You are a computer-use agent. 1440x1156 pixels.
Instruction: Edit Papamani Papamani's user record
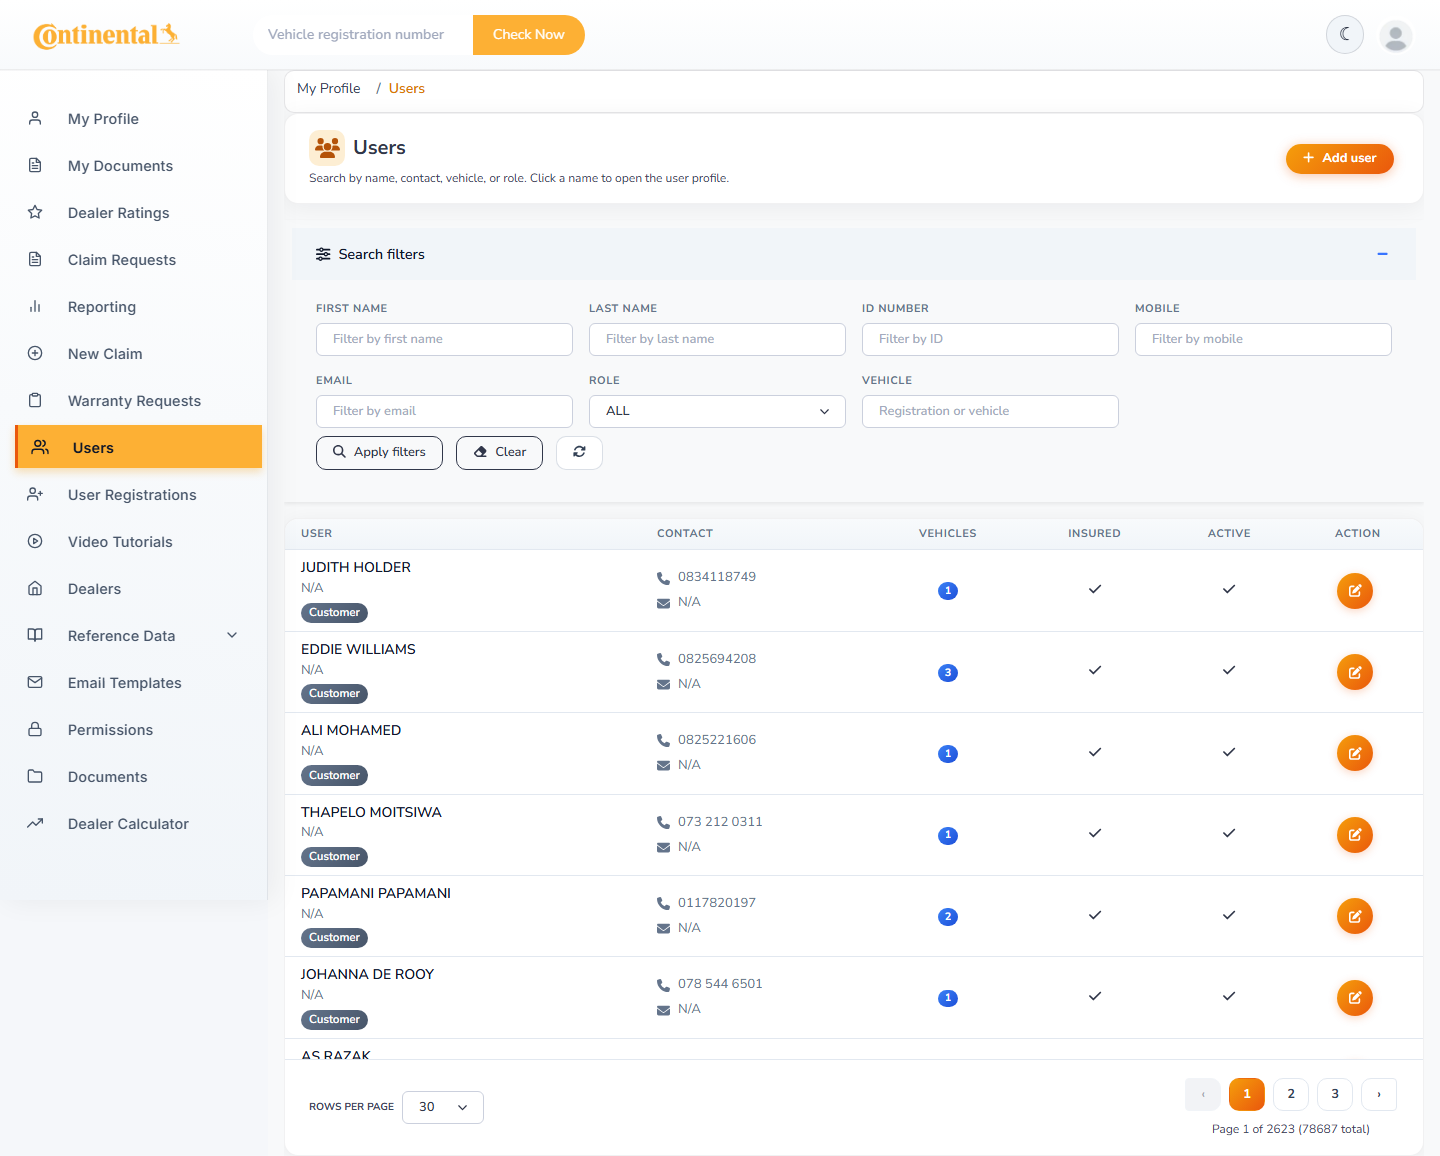pyautogui.click(x=1354, y=916)
